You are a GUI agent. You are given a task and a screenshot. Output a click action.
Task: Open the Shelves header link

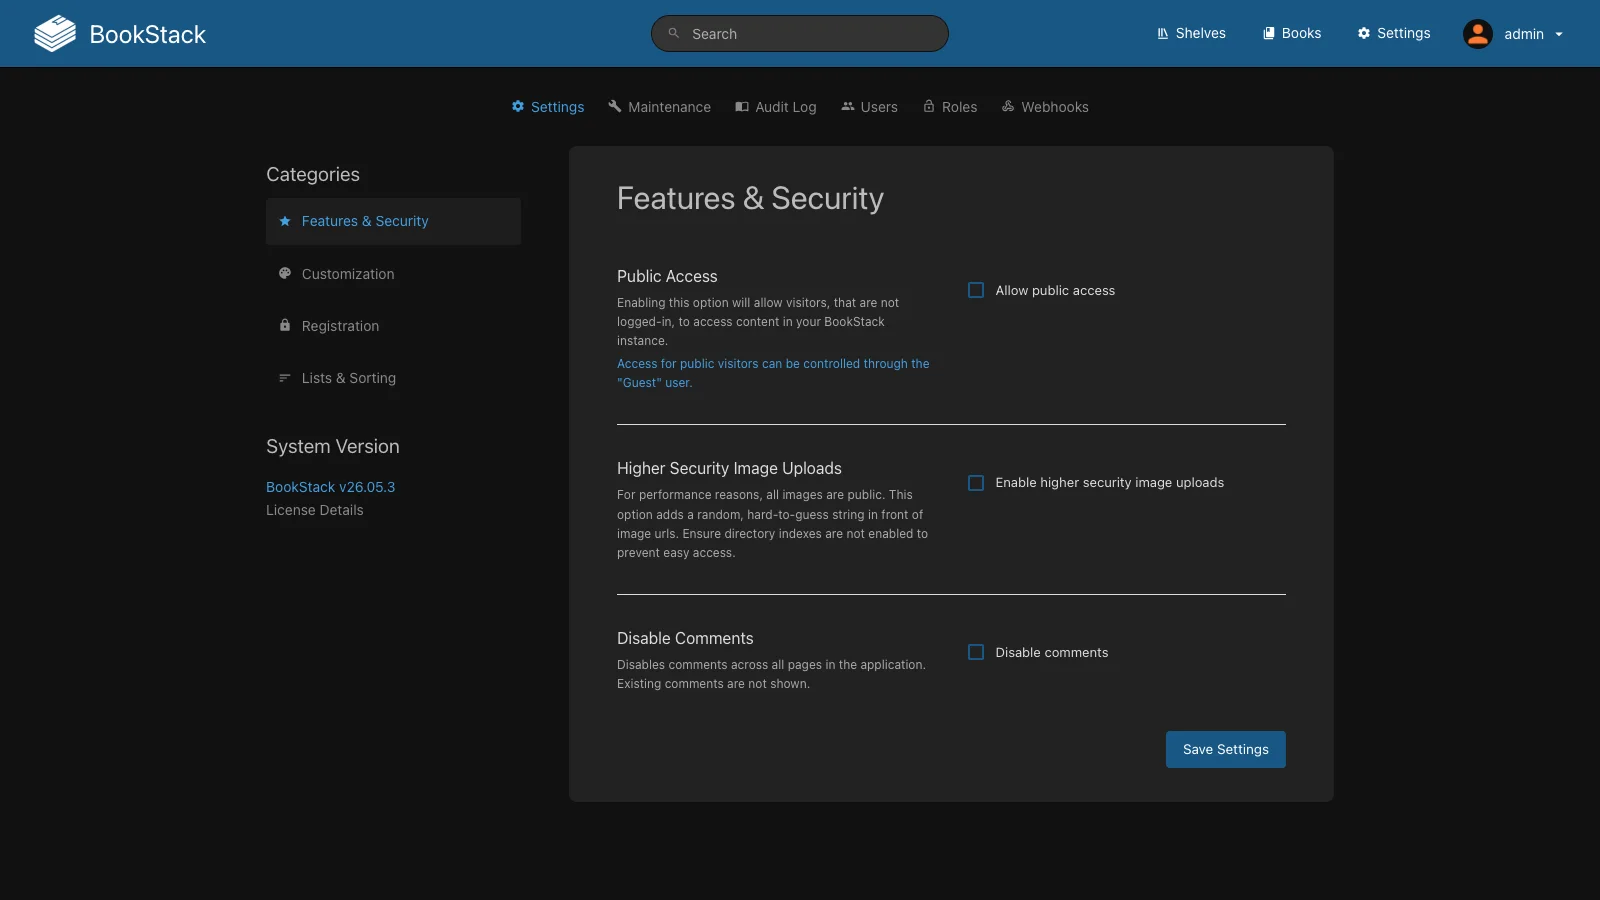(1191, 33)
